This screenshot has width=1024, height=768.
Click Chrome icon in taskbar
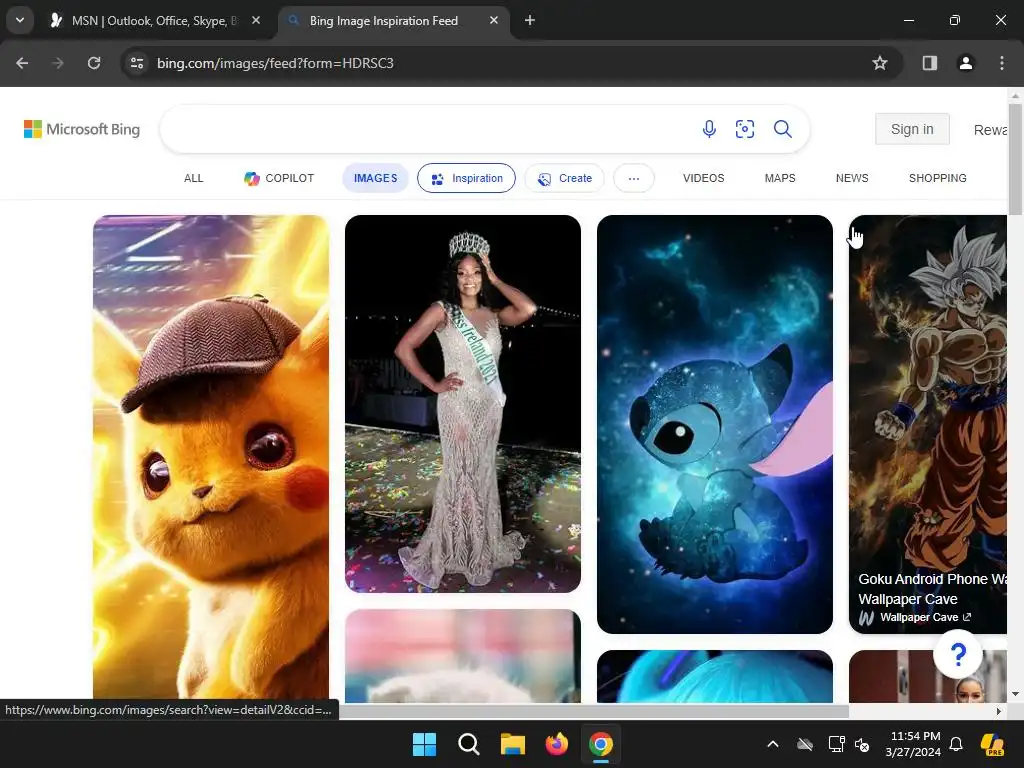click(601, 744)
